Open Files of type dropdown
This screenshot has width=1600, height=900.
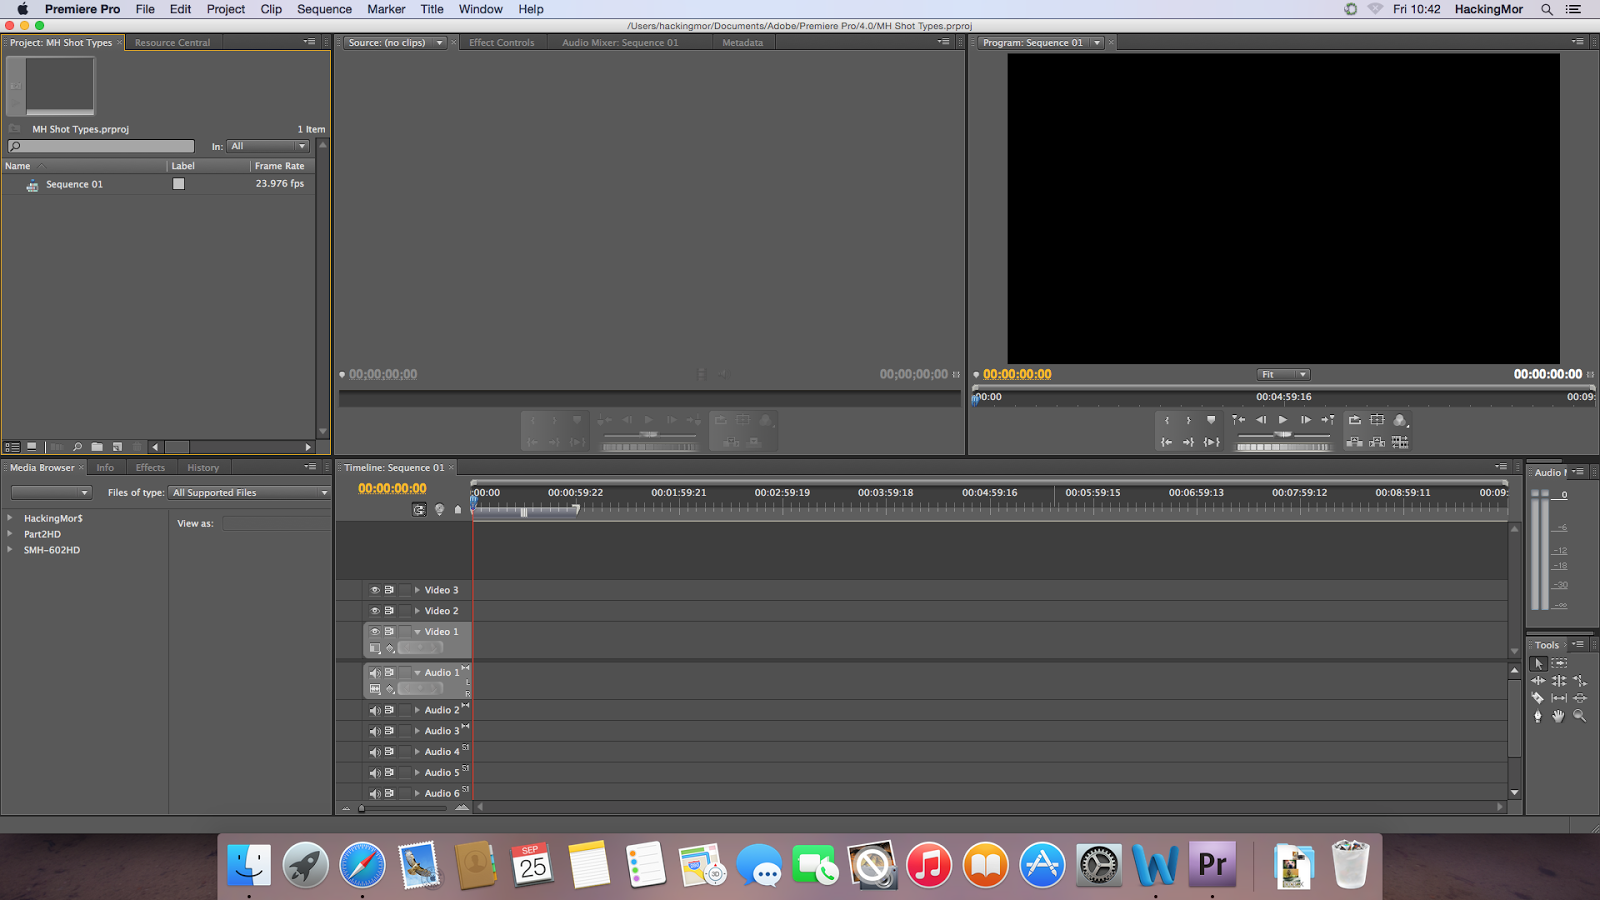[x=249, y=493]
